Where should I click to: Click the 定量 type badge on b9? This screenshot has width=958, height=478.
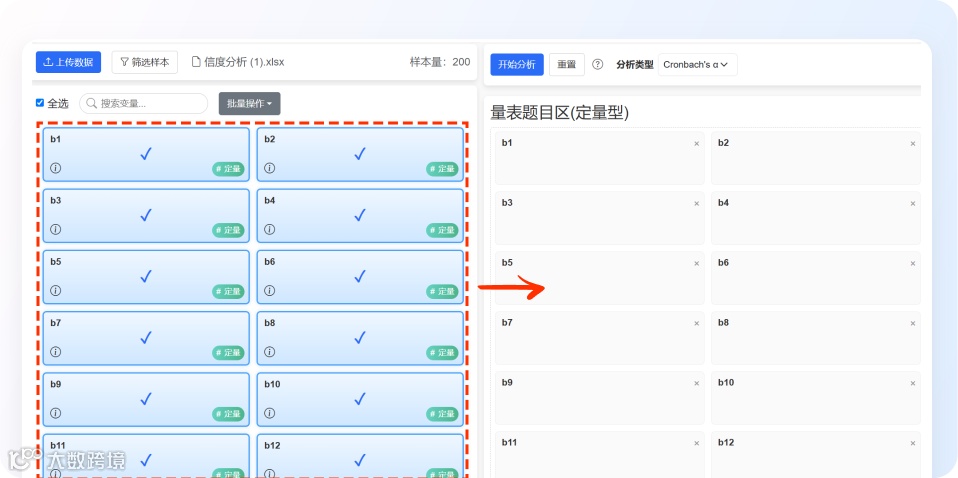click(x=229, y=414)
